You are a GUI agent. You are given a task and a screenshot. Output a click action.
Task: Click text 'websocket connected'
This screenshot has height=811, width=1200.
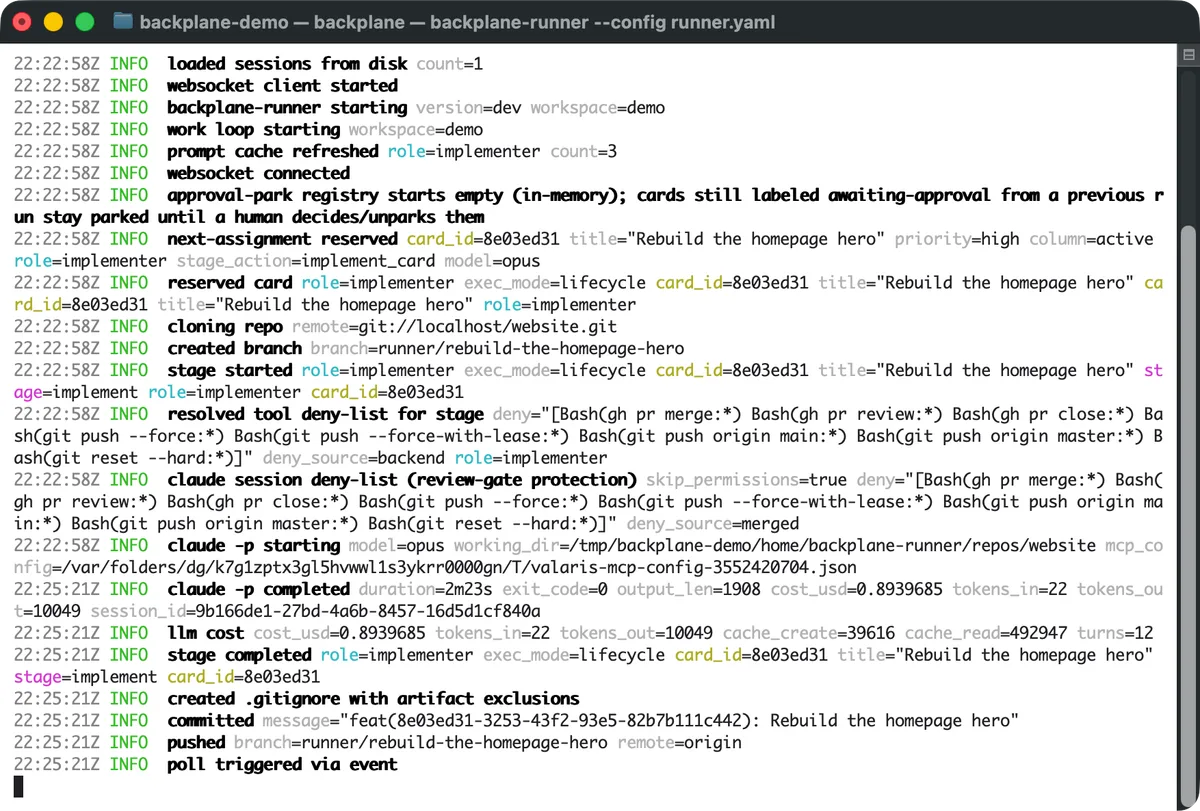tap(258, 174)
